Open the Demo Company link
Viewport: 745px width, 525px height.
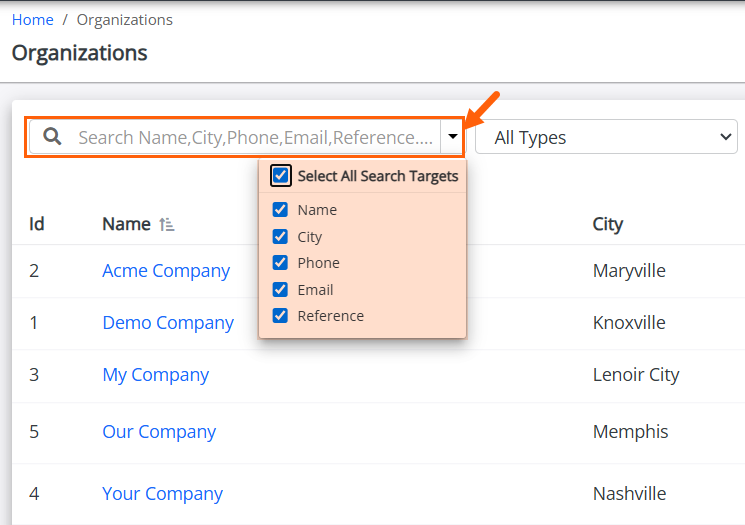[168, 323]
